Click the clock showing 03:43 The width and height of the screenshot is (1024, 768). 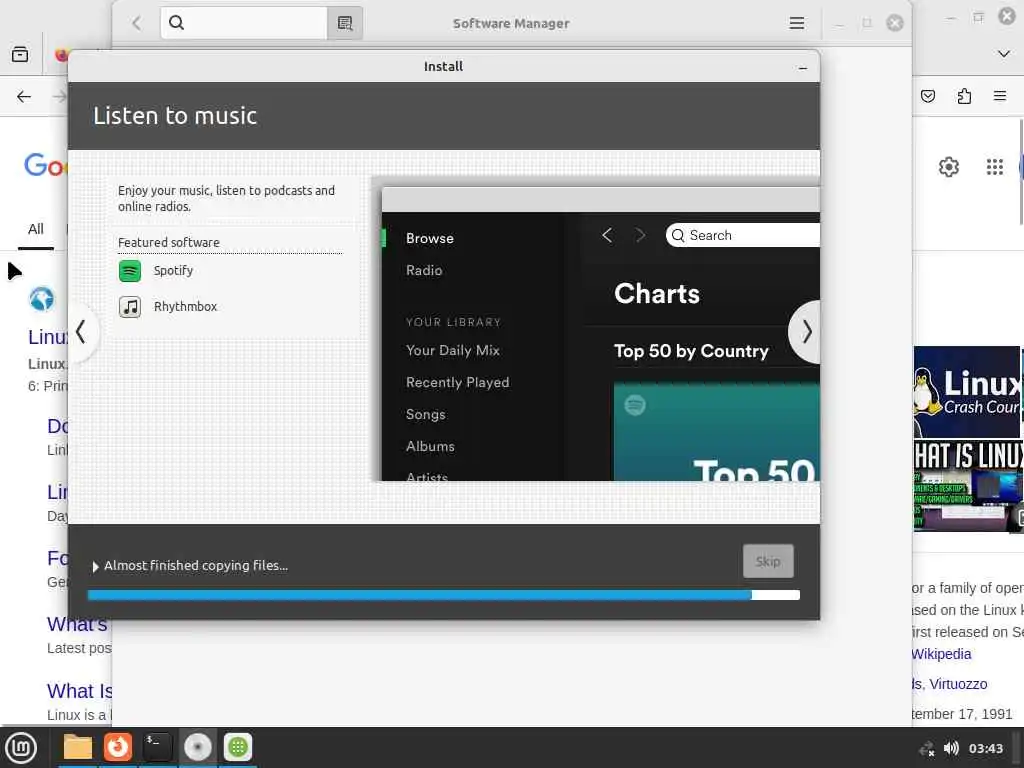coord(985,748)
